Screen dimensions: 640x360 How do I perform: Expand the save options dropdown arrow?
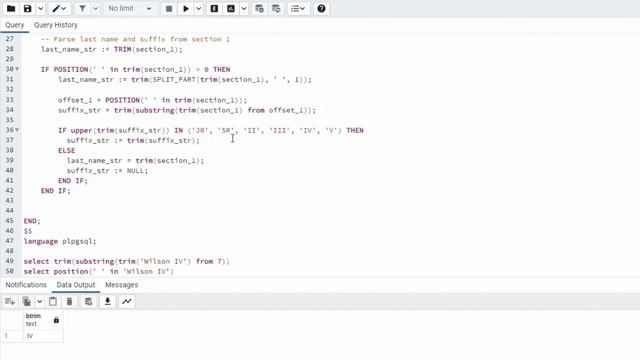point(40,9)
